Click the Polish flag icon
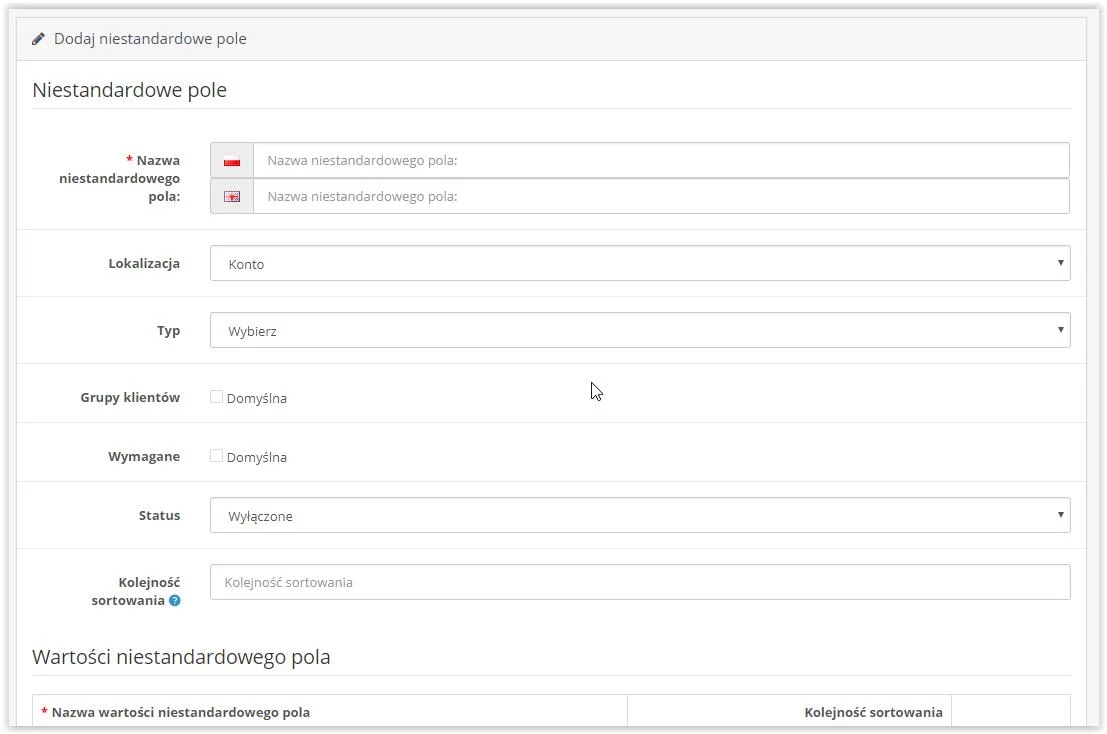Image resolution: width=1107 pixels, height=734 pixels. (x=232, y=161)
